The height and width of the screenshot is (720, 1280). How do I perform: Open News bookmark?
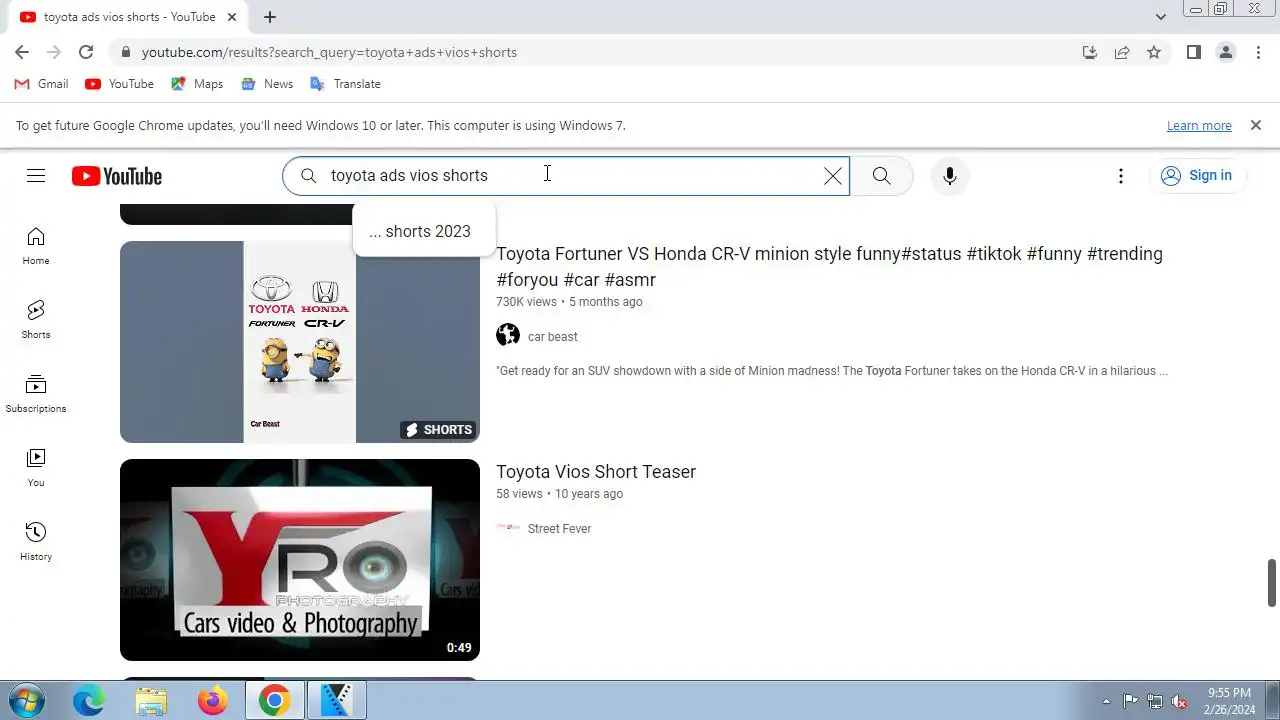267,84
